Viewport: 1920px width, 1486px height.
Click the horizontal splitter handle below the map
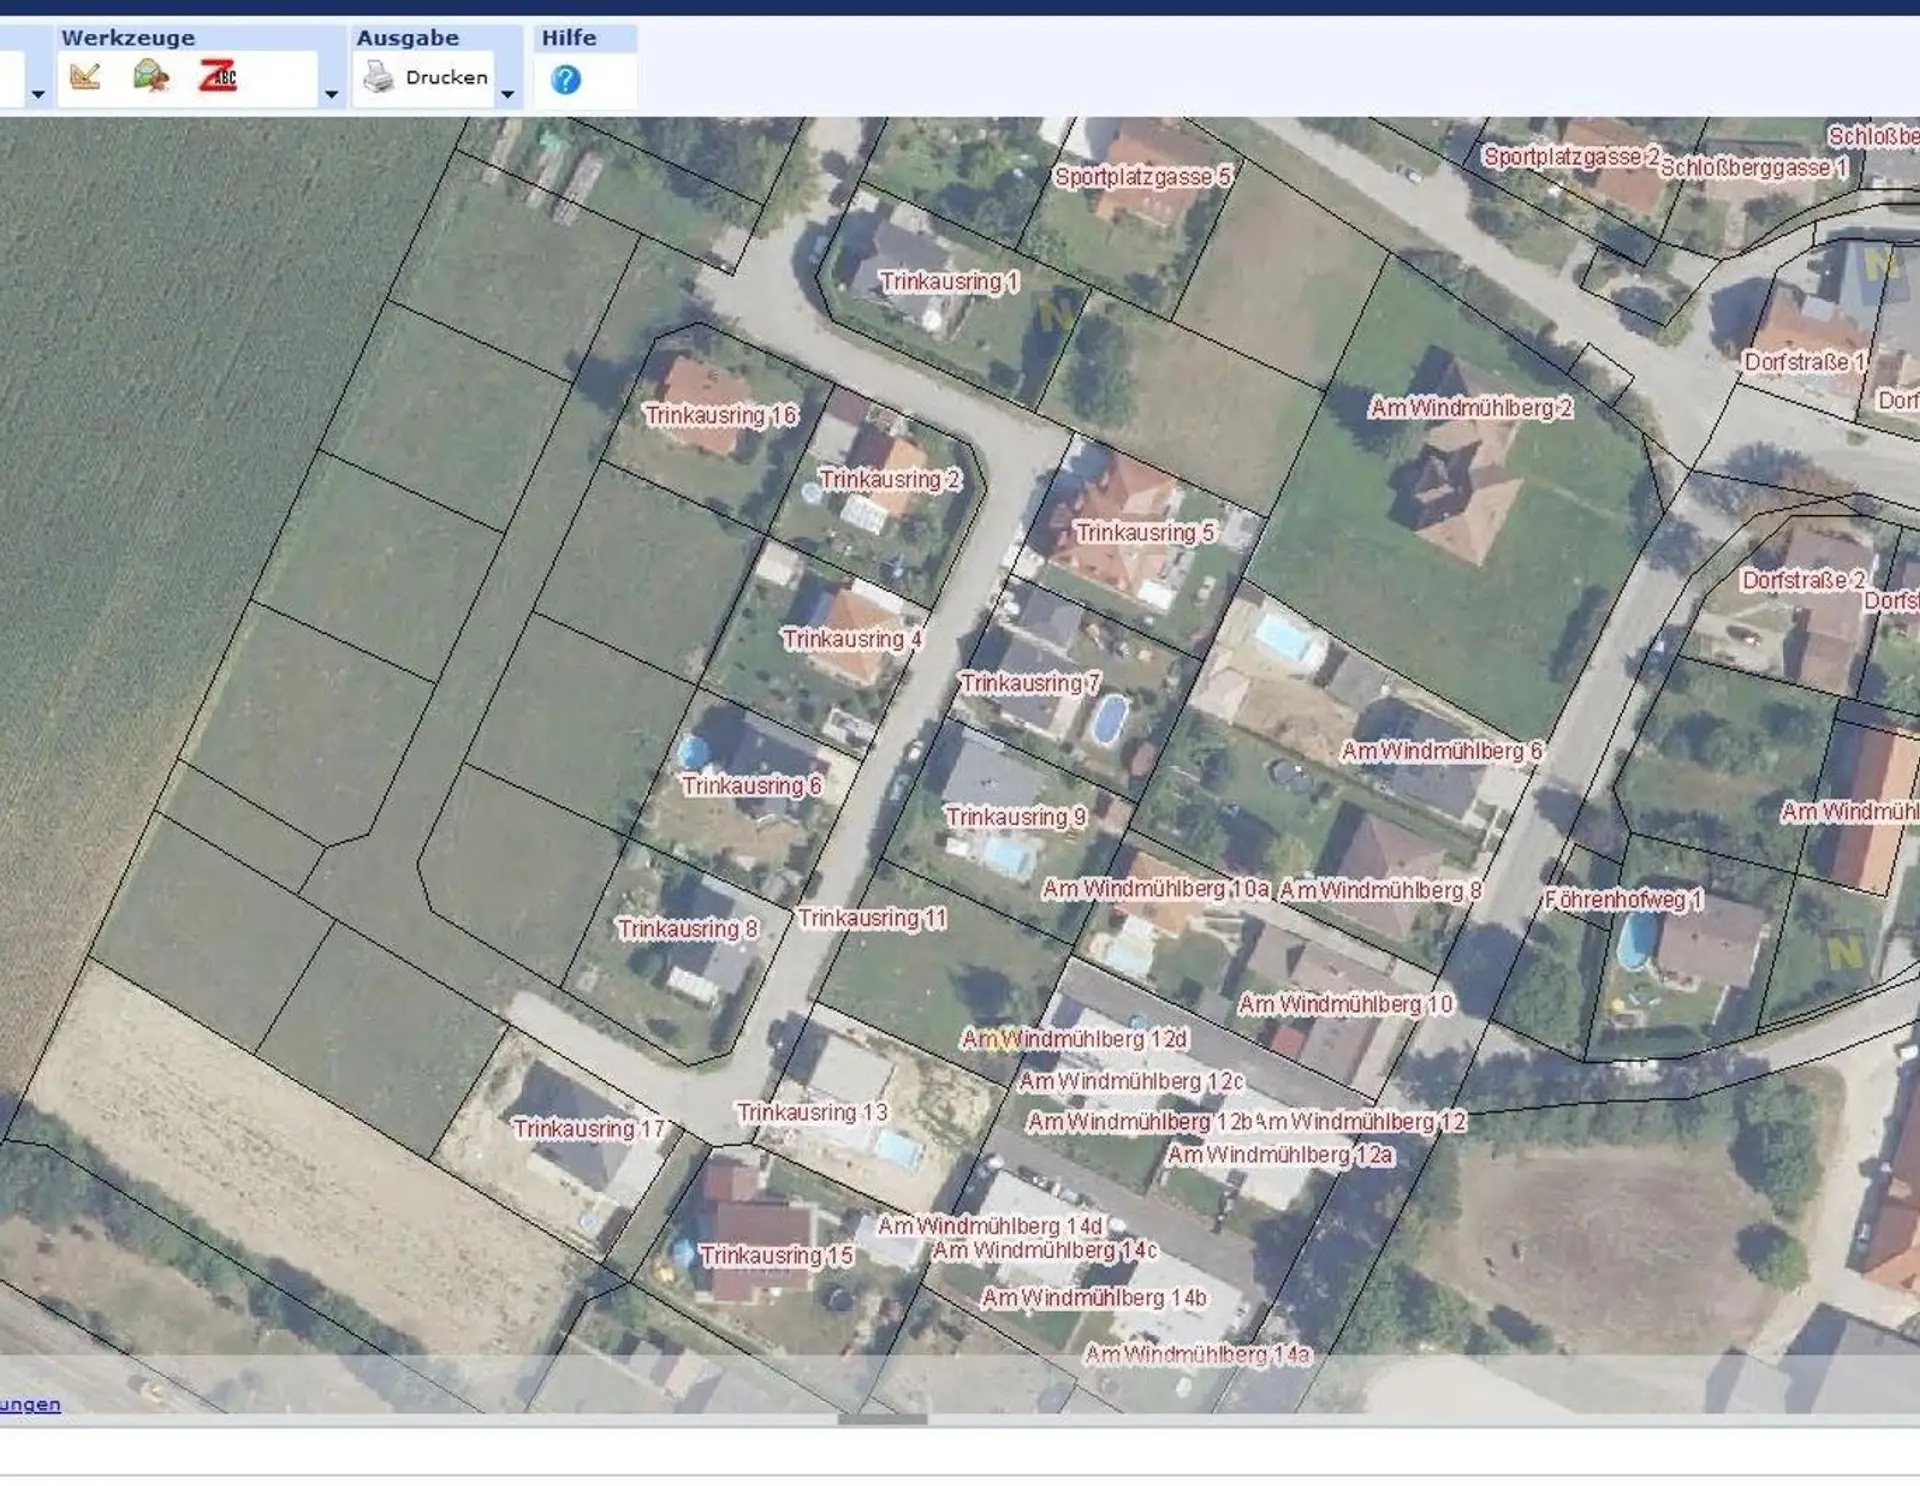882,1419
